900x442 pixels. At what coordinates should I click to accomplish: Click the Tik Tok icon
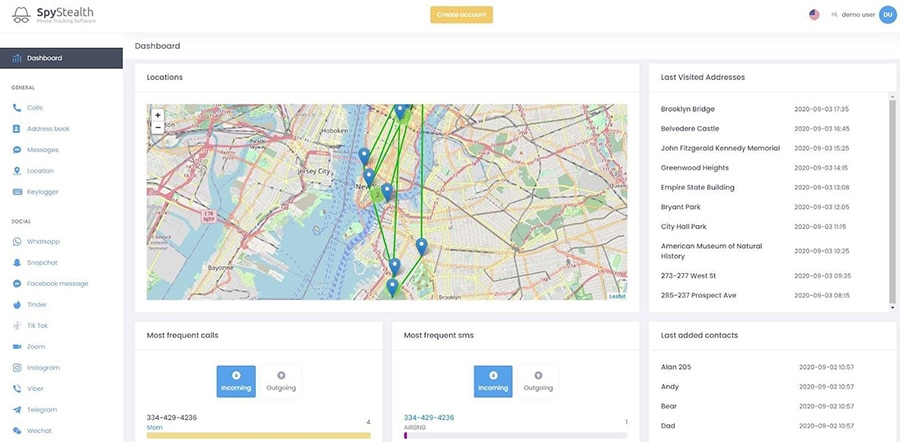click(x=17, y=325)
